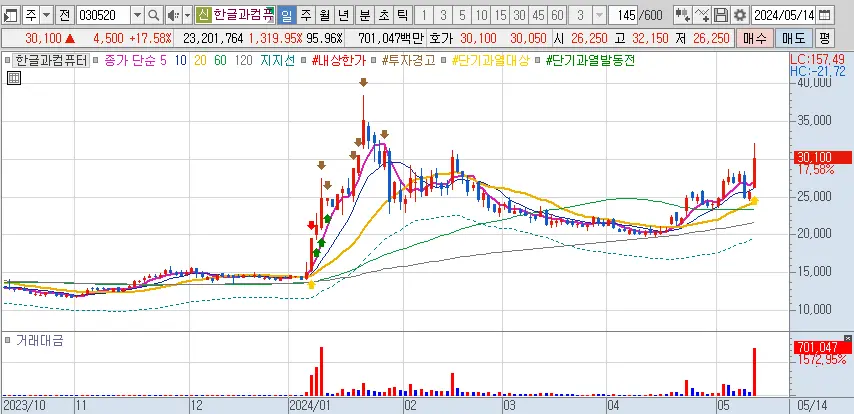Screen dimensions: 854x414
Task: Click the 지지선 support line label
Action: (x=277, y=60)
